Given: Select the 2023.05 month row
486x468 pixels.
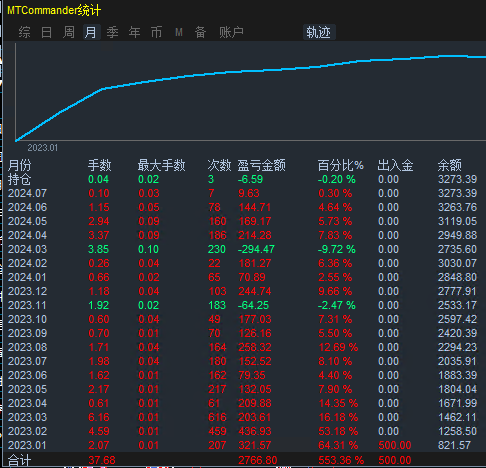Looking at the screenshot, I should (x=243, y=389).
